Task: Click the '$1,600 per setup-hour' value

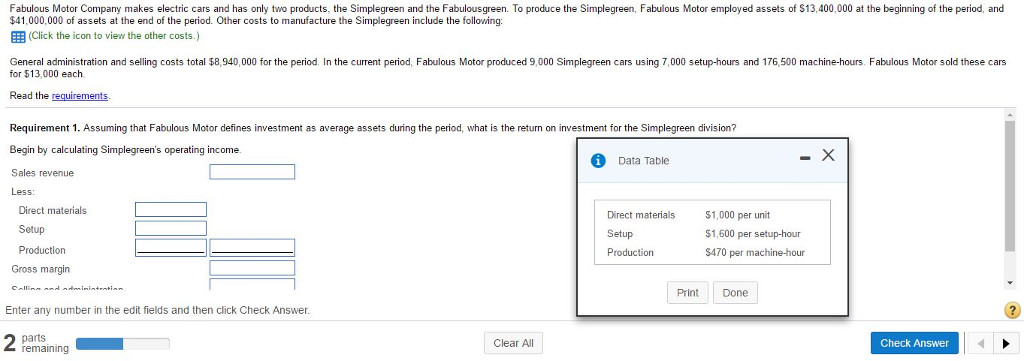Action: click(x=752, y=234)
